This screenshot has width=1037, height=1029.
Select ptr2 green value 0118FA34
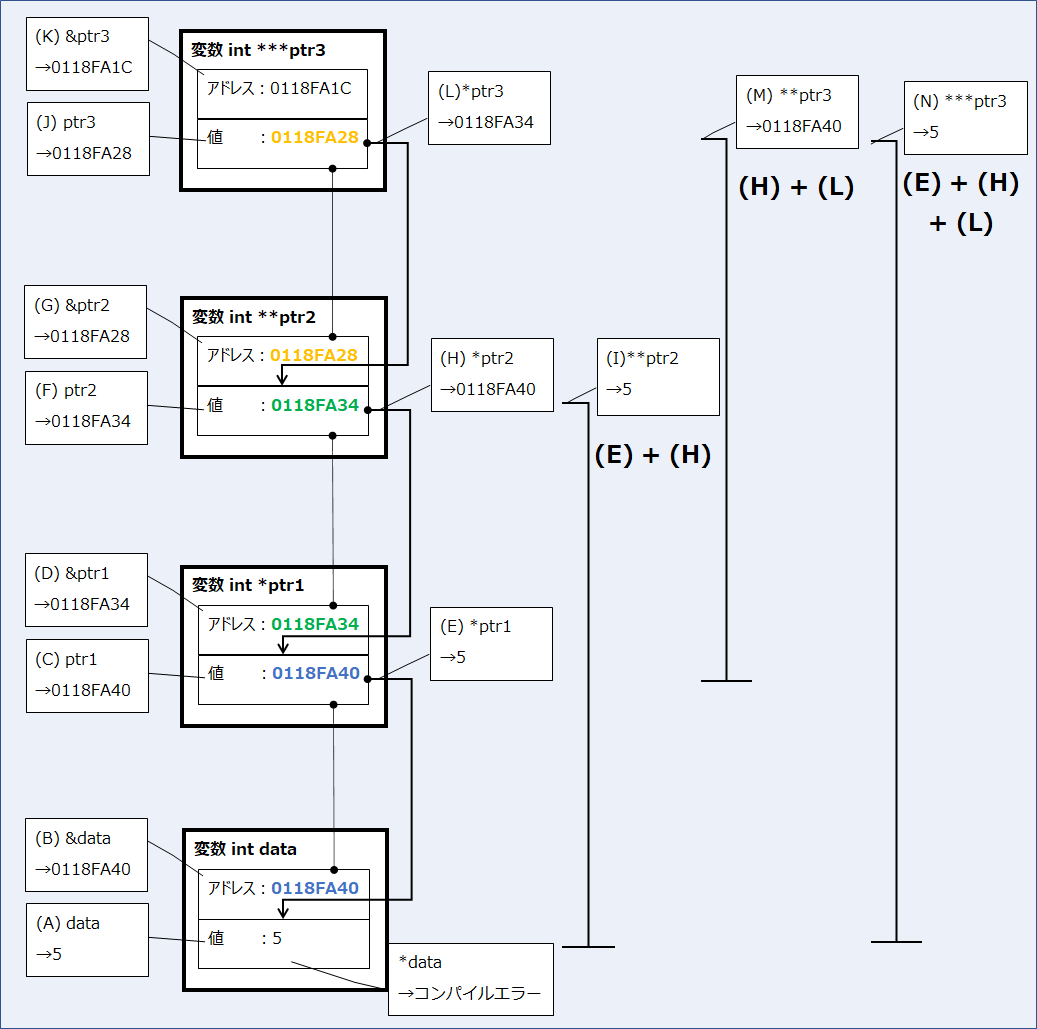(x=315, y=405)
